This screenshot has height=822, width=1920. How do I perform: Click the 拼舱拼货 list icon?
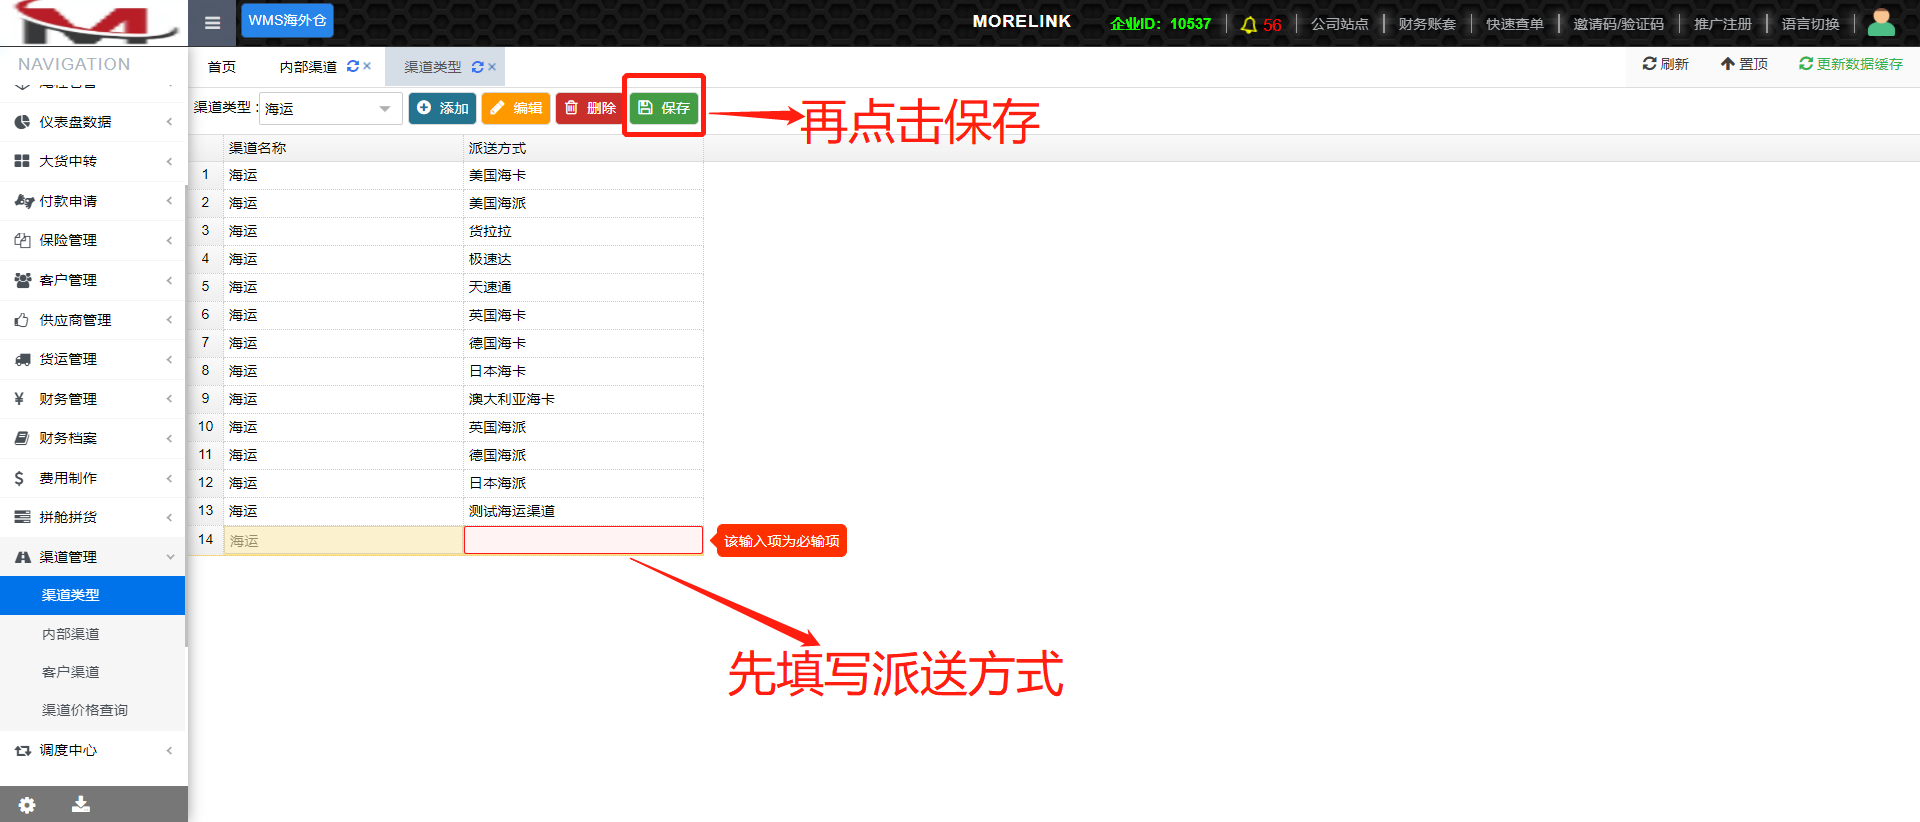[x=22, y=517]
